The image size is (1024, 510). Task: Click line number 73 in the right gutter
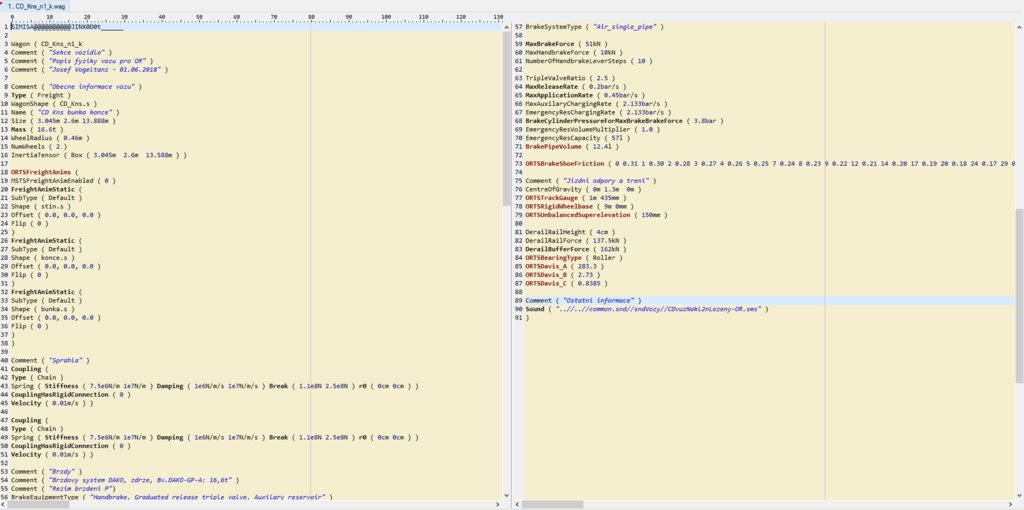tap(518, 163)
